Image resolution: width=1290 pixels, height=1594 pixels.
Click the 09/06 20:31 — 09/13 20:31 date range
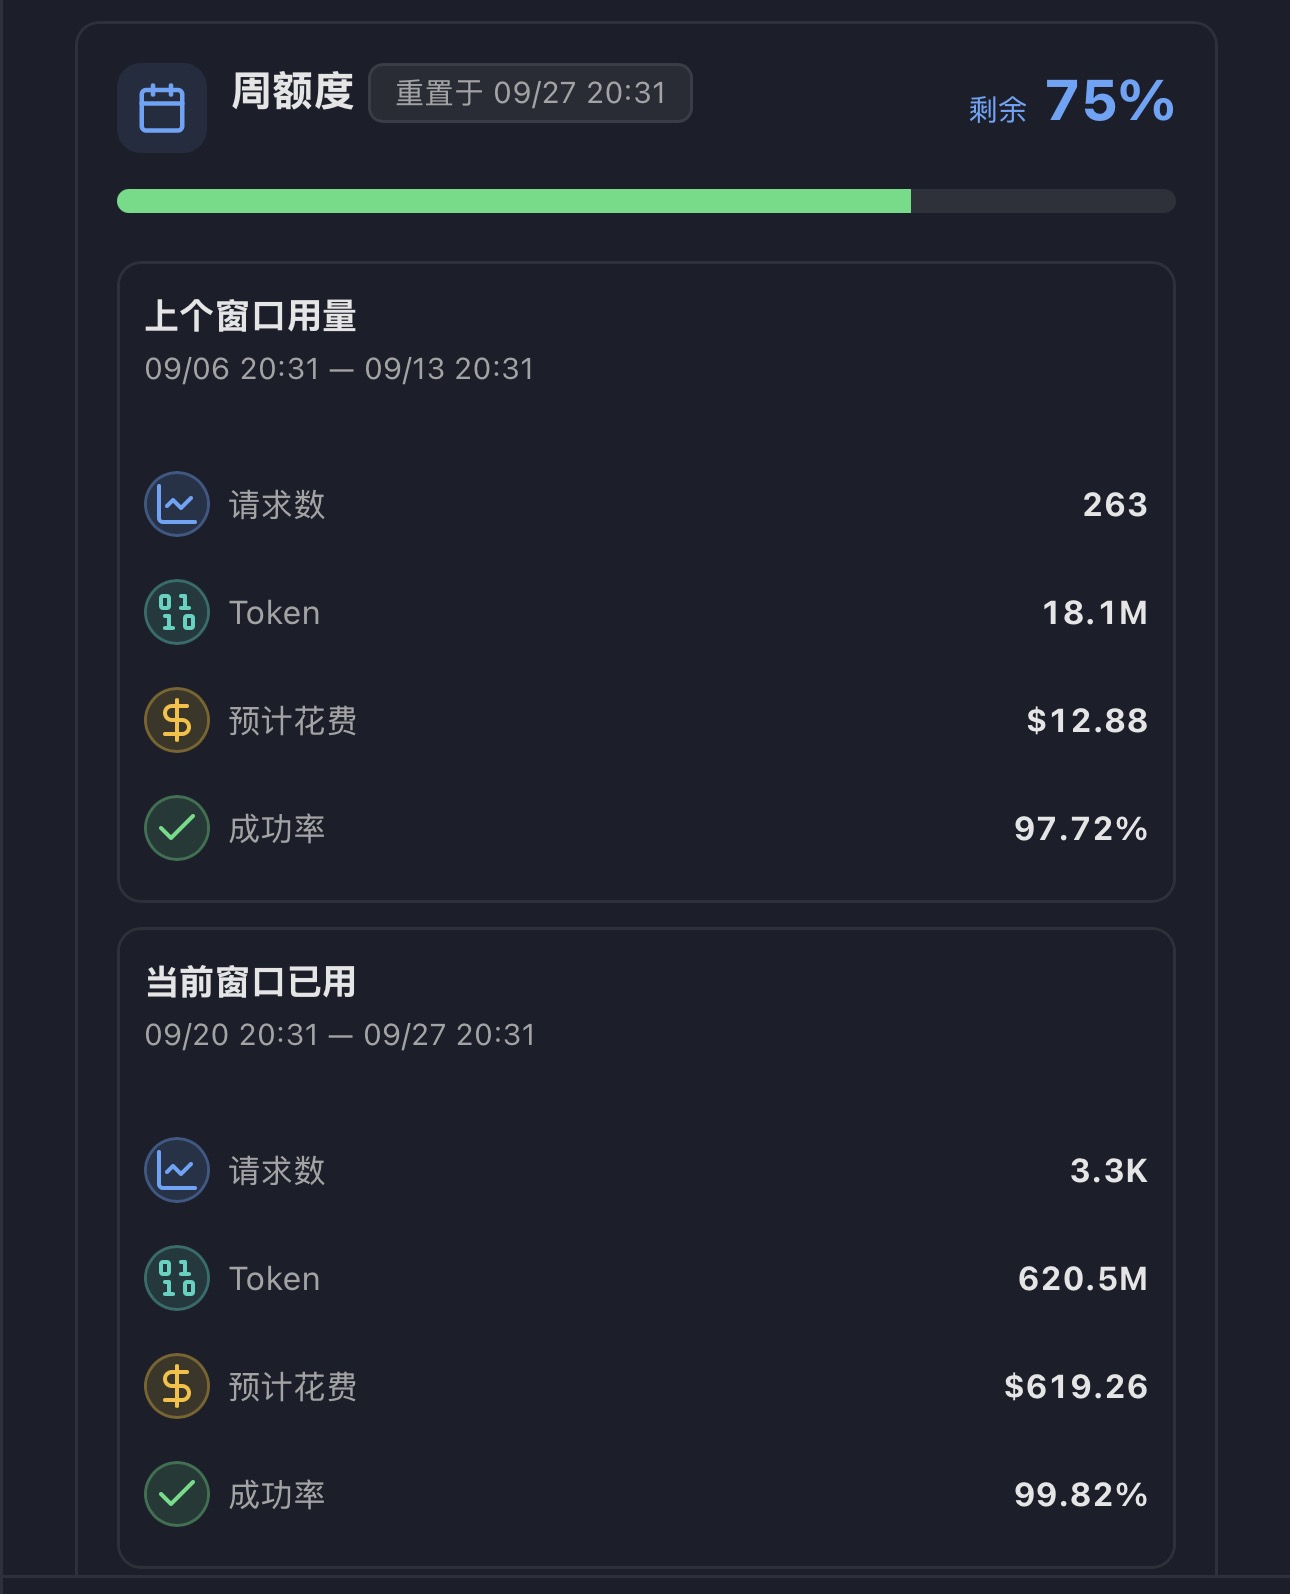(340, 369)
